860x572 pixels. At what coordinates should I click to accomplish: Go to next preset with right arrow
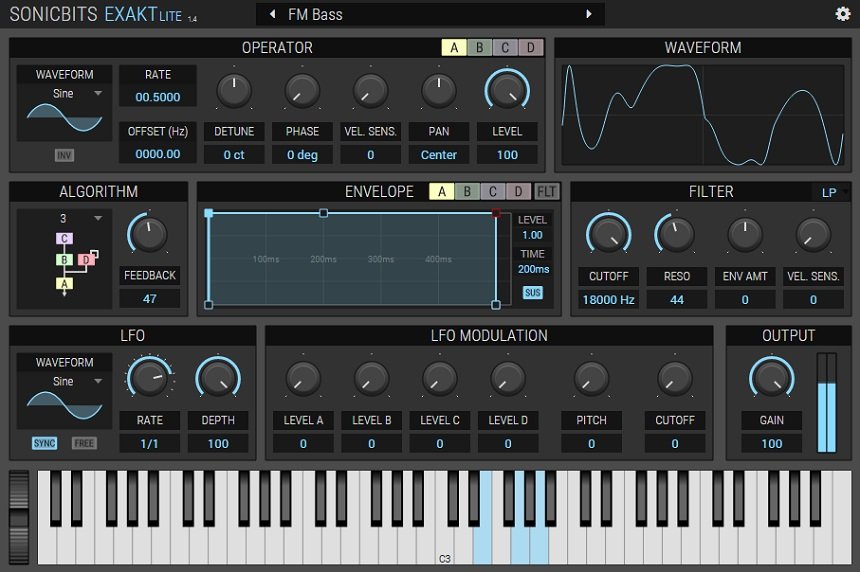coord(589,14)
